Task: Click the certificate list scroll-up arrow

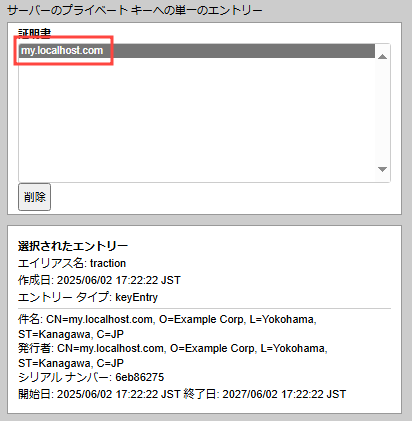Action: point(382,57)
